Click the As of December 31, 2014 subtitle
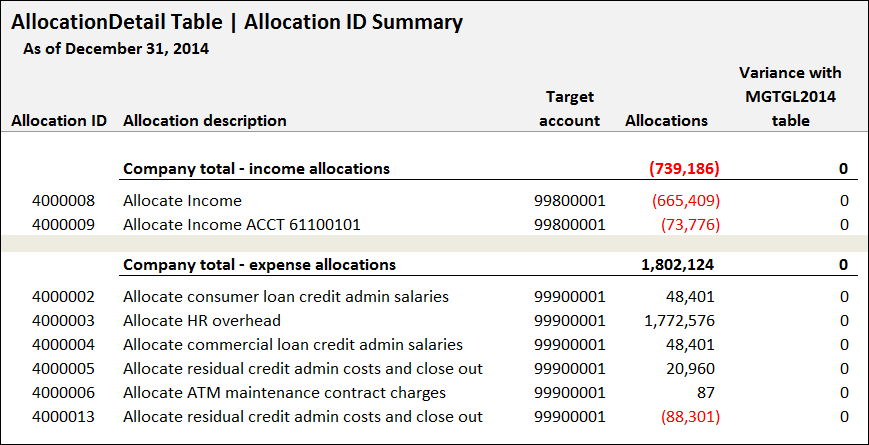869x445 pixels. tap(116, 49)
